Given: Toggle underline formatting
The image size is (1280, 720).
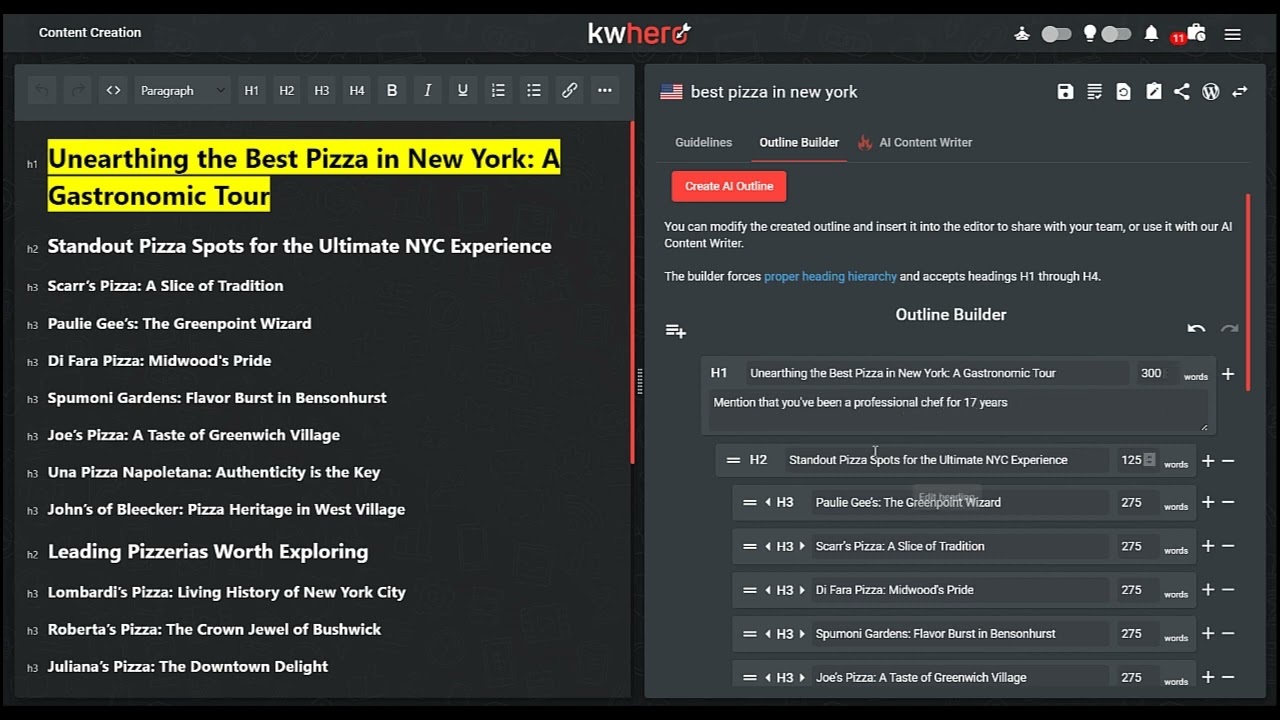Looking at the screenshot, I should 462,90.
